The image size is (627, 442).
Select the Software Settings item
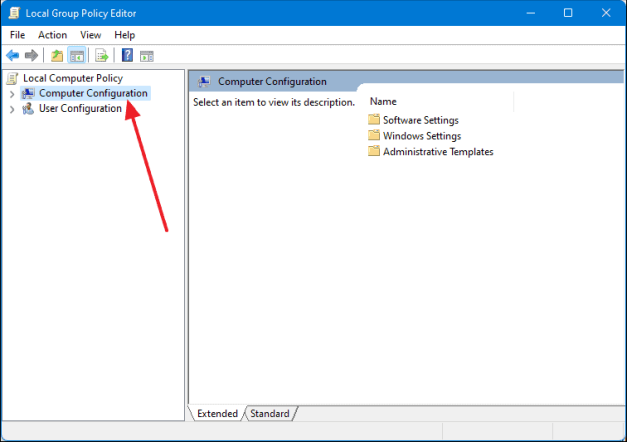pos(421,120)
